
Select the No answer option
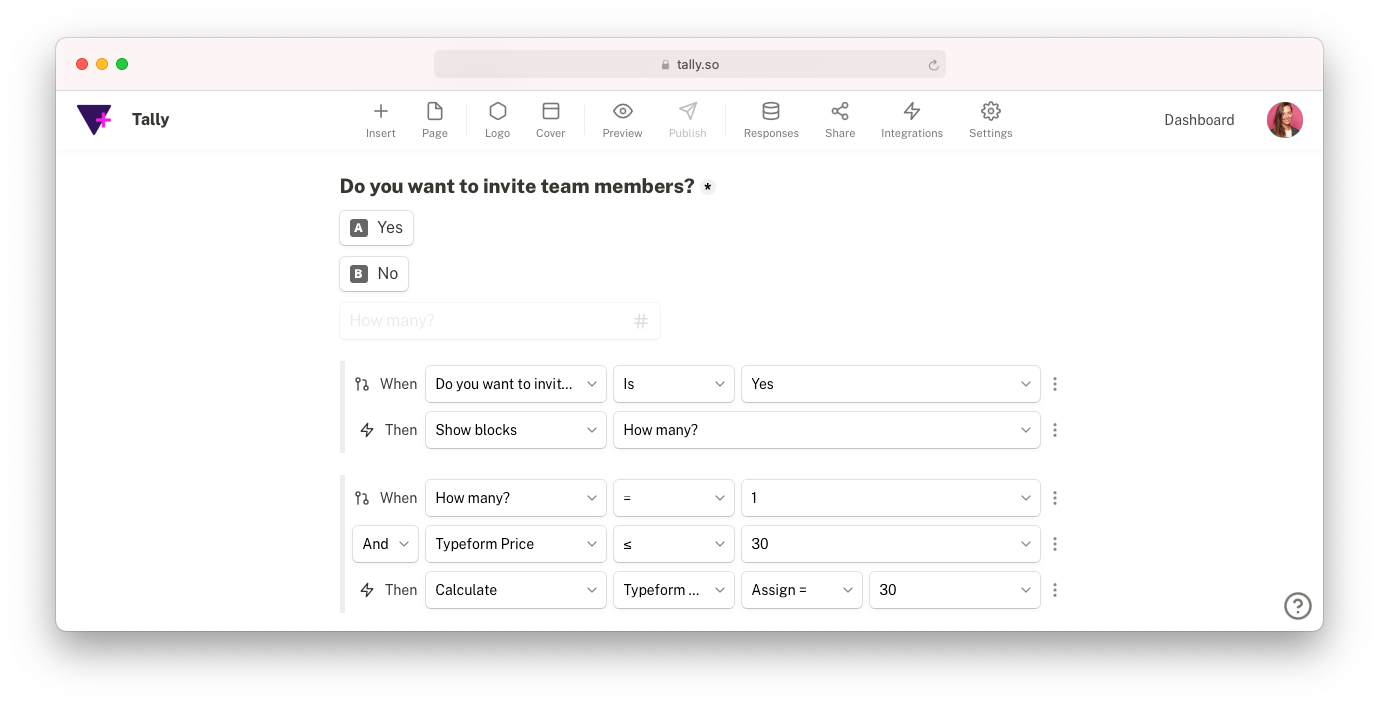[x=374, y=274]
